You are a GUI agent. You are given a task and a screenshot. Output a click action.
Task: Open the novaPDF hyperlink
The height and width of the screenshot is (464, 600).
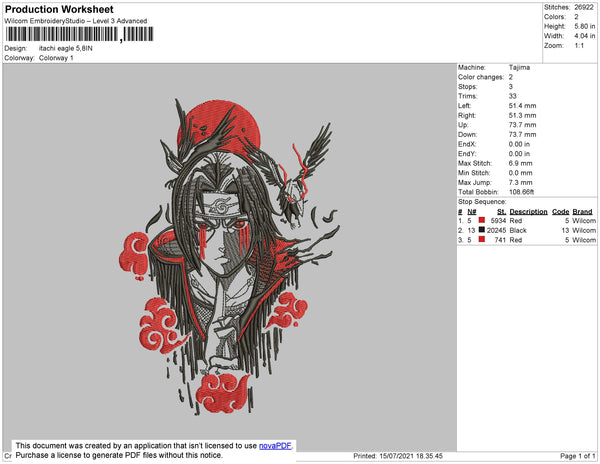275,446
